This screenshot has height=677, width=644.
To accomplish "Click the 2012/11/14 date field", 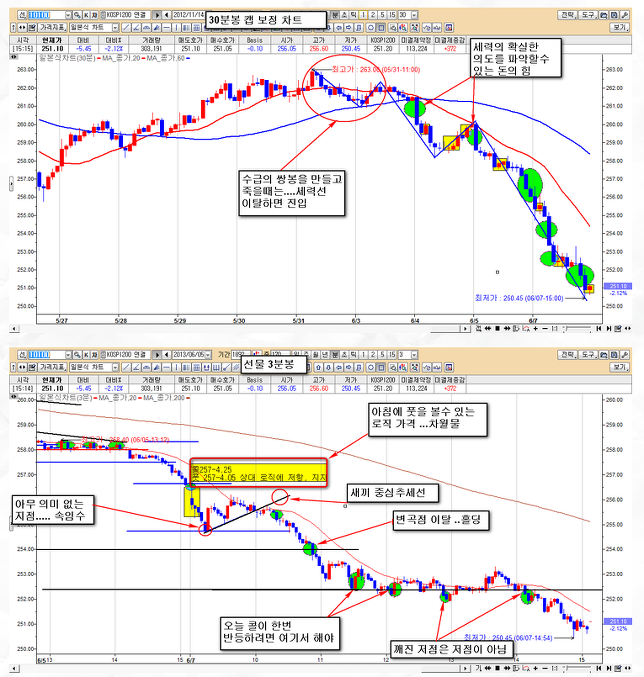I will click(x=189, y=15).
